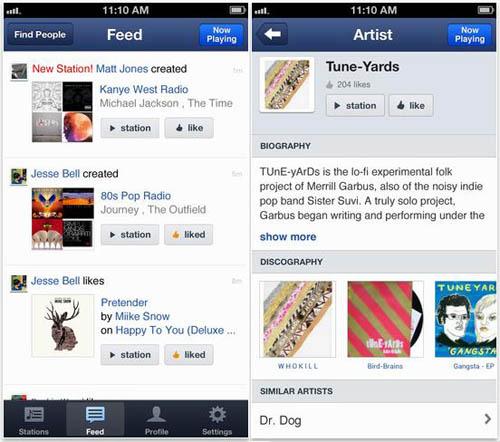Open Find People button
The height and width of the screenshot is (442, 500).
[x=40, y=34]
